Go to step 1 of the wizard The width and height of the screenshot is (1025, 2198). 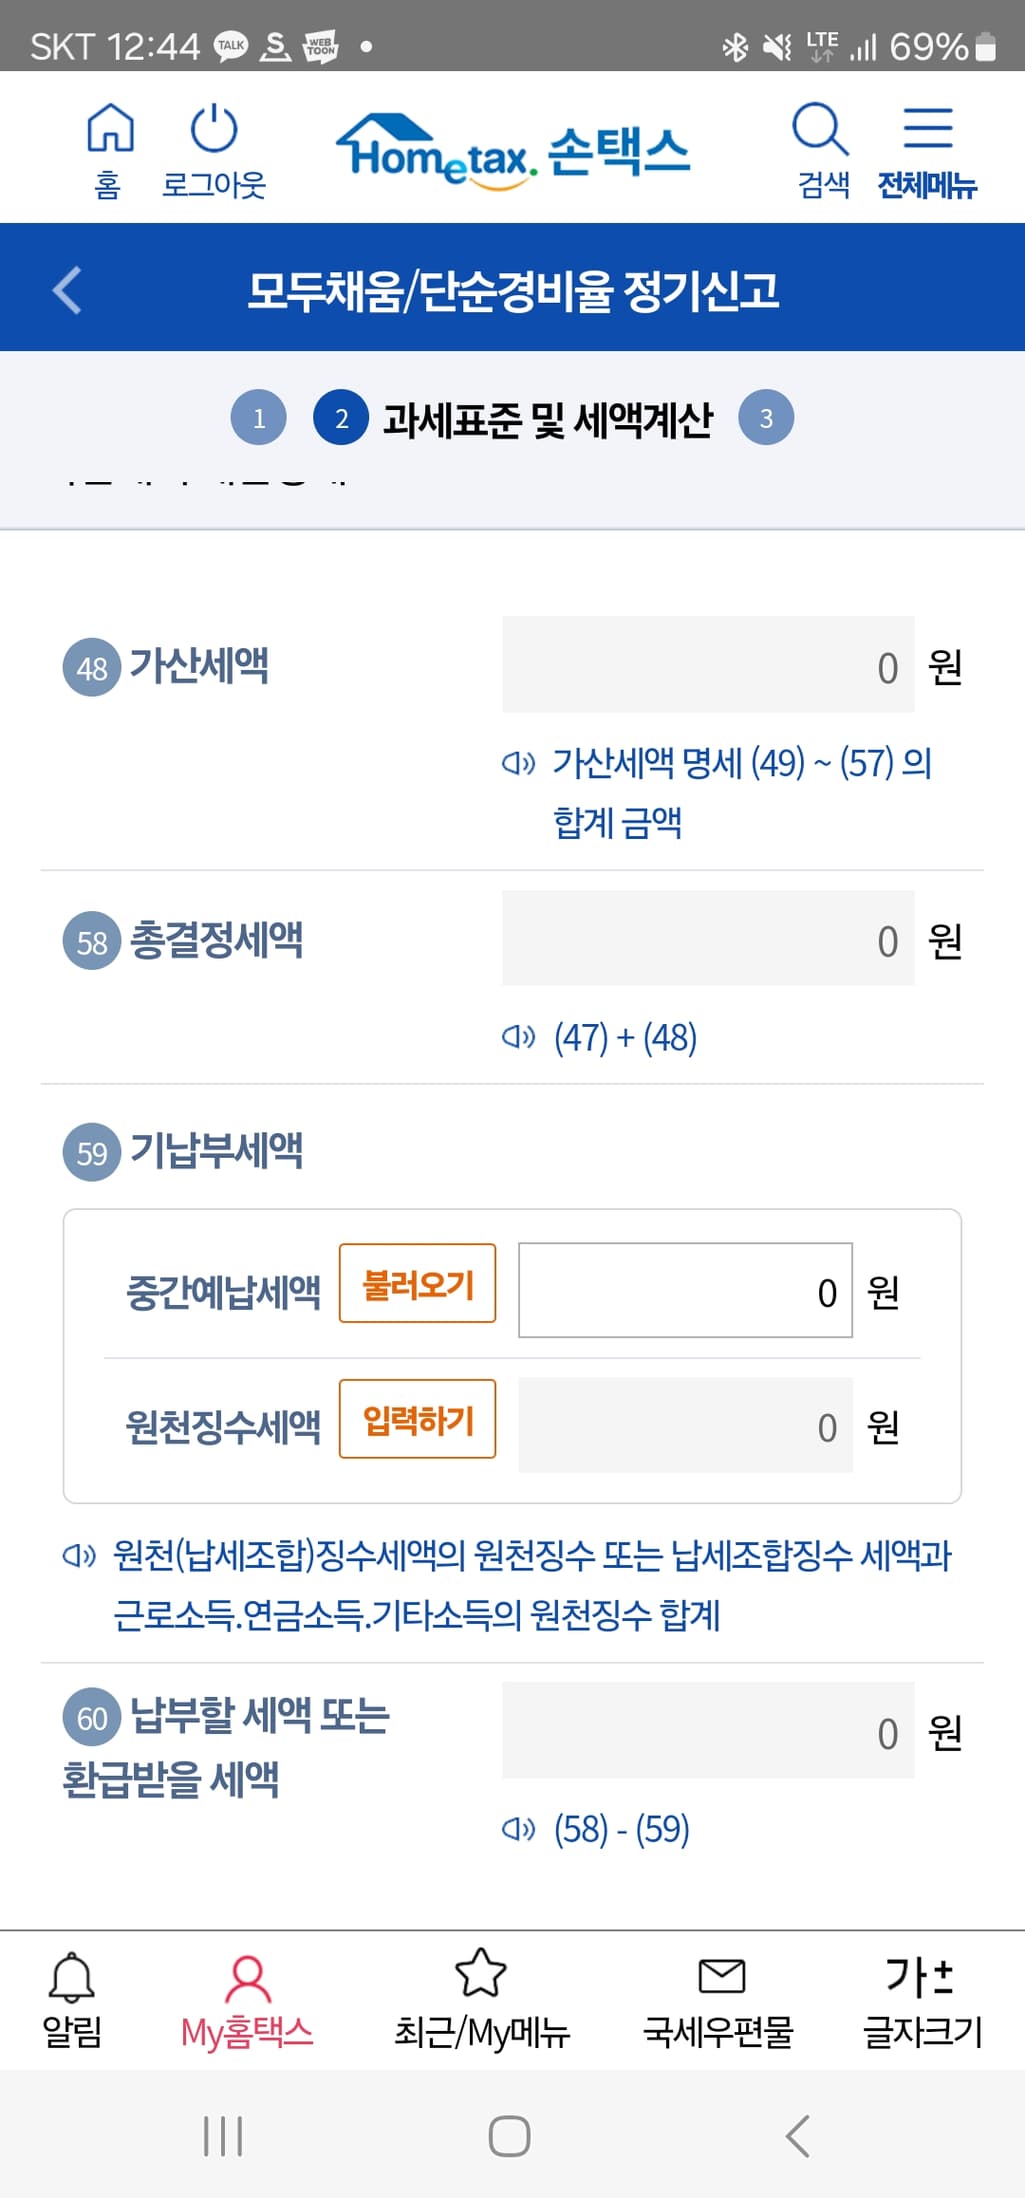pos(258,418)
